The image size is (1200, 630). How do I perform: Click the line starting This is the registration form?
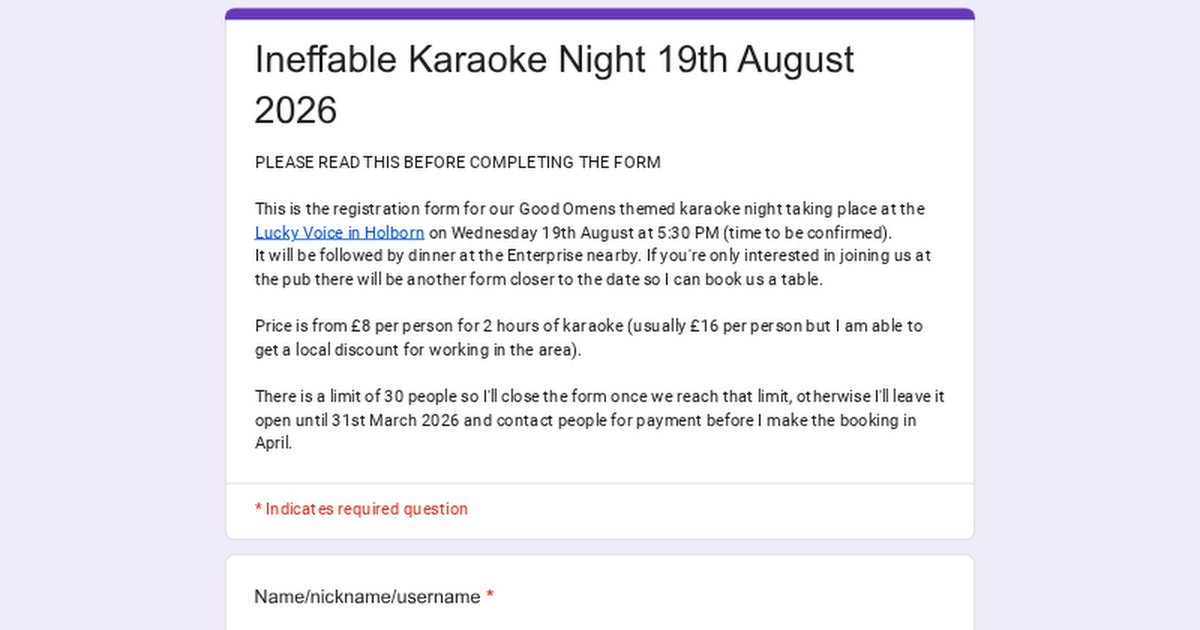point(589,209)
